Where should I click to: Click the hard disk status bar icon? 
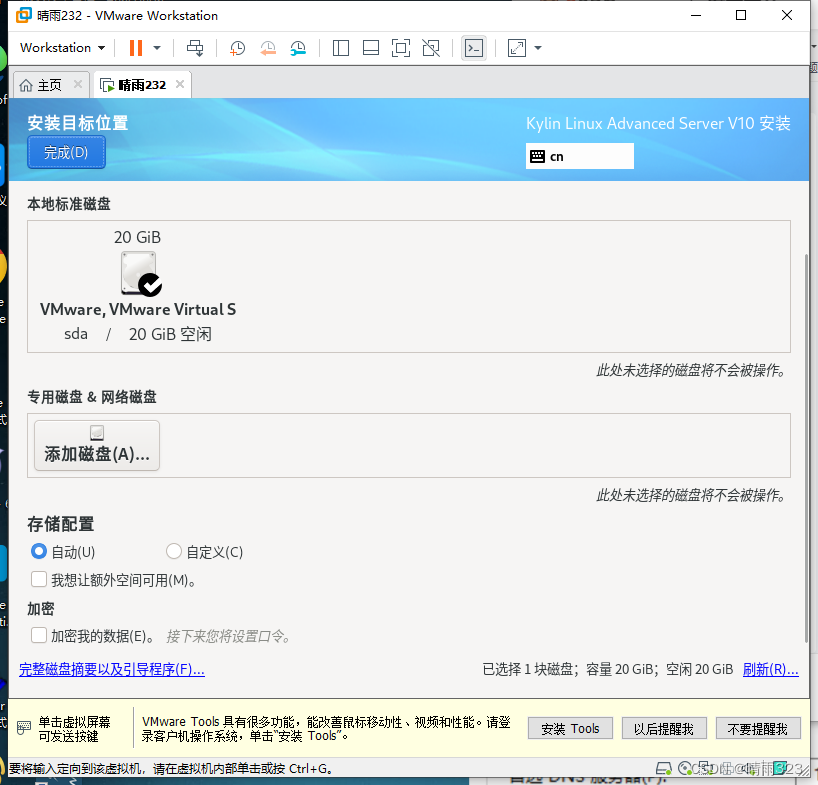point(664,768)
